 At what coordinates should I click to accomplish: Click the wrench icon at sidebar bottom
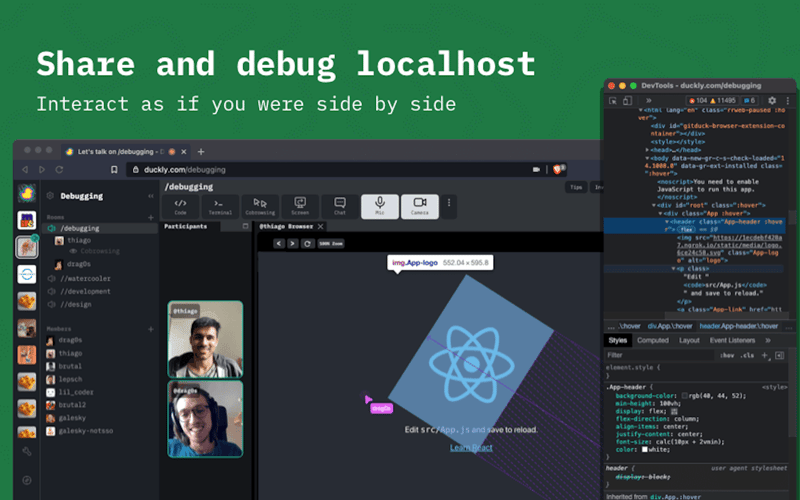tap(27, 452)
